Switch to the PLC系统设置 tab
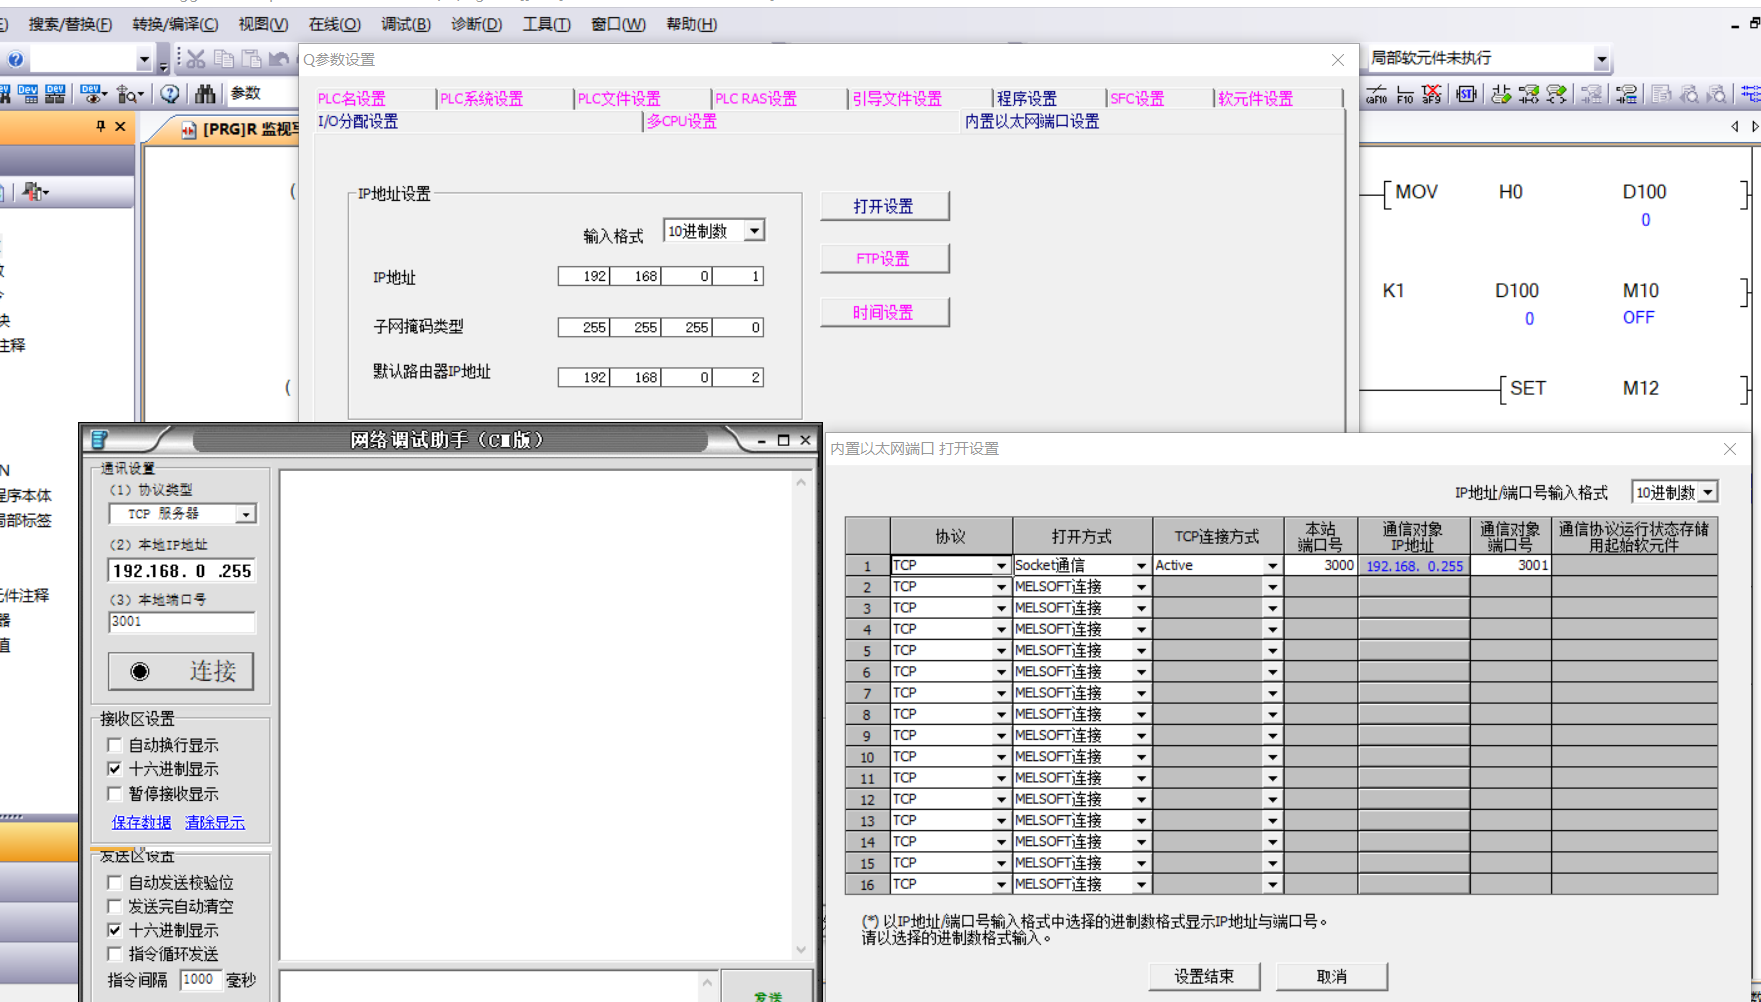Image resolution: width=1761 pixels, height=1002 pixels. [481, 99]
